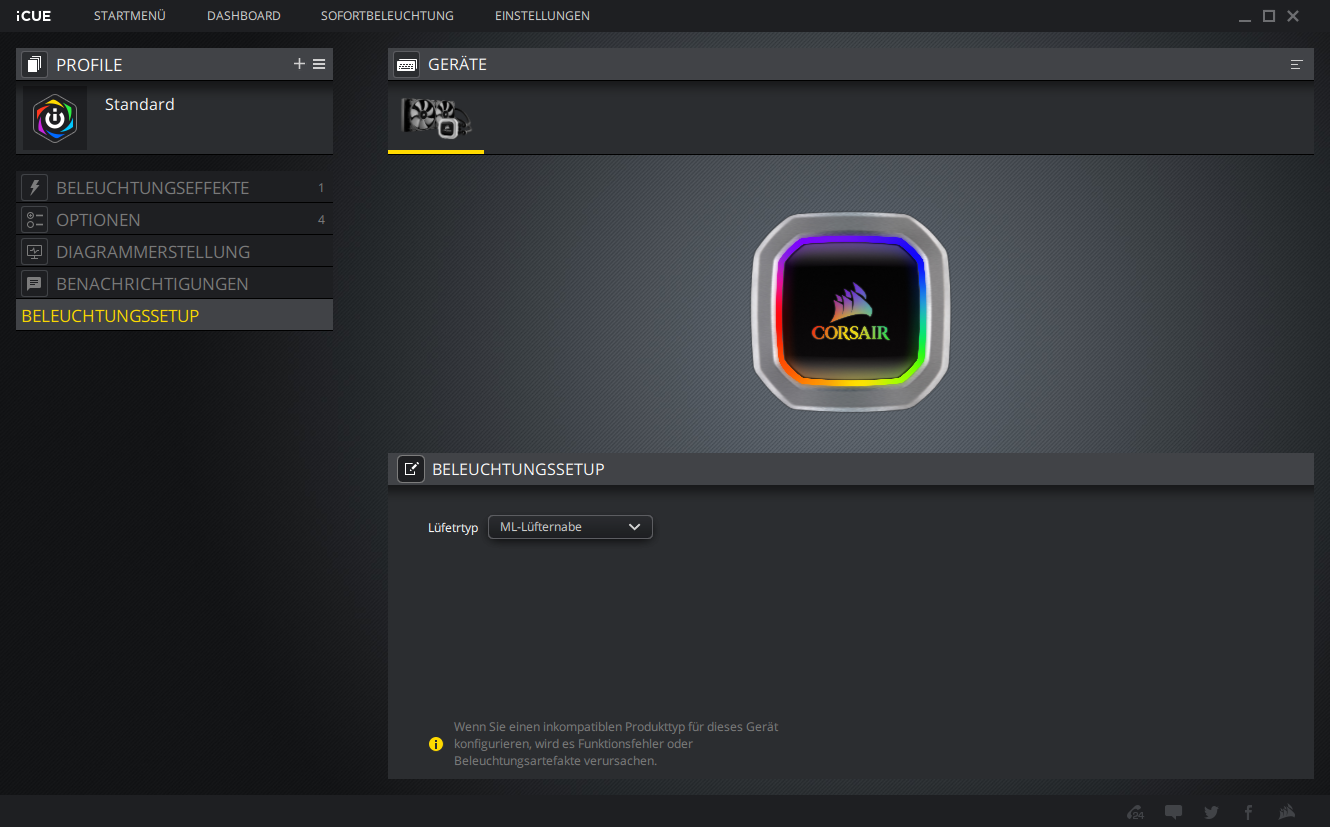This screenshot has width=1330, height=827.
Task: Click the Beleuchtungssetup edit header icon
Action: pyautogui.click(x=411, y=469)
